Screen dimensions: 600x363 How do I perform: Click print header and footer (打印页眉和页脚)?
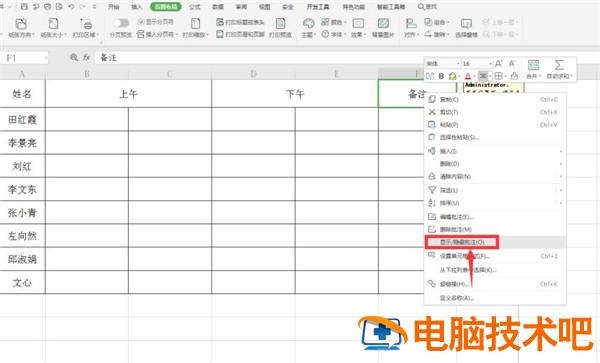click(x=240, y=34)
